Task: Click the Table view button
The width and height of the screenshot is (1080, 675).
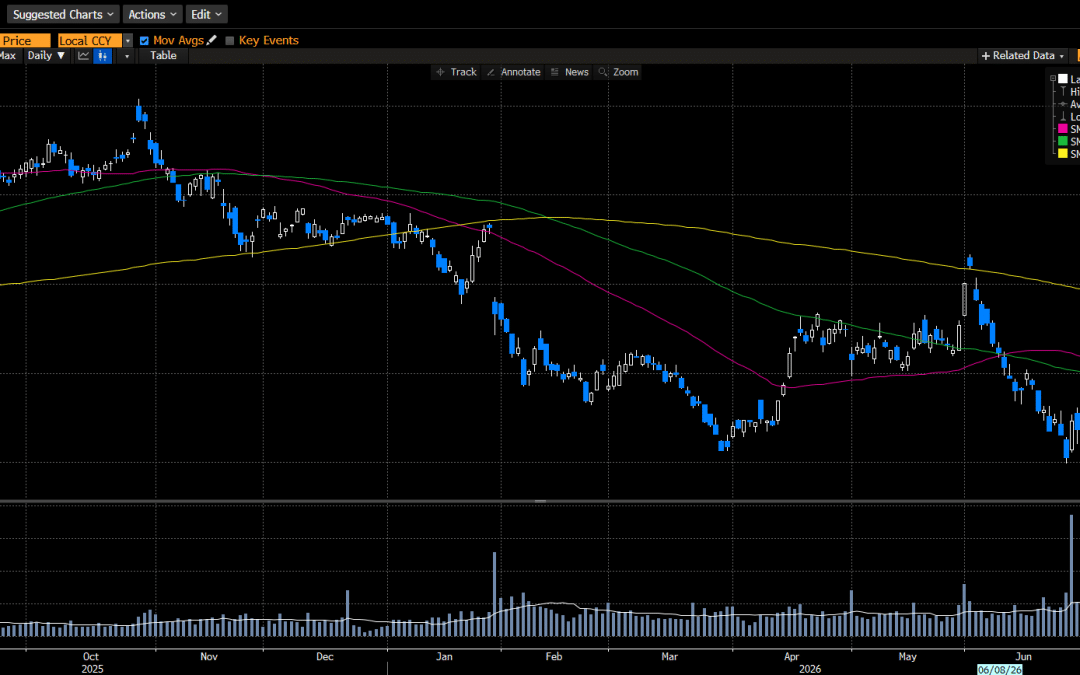Action: (x=163, y=56)
